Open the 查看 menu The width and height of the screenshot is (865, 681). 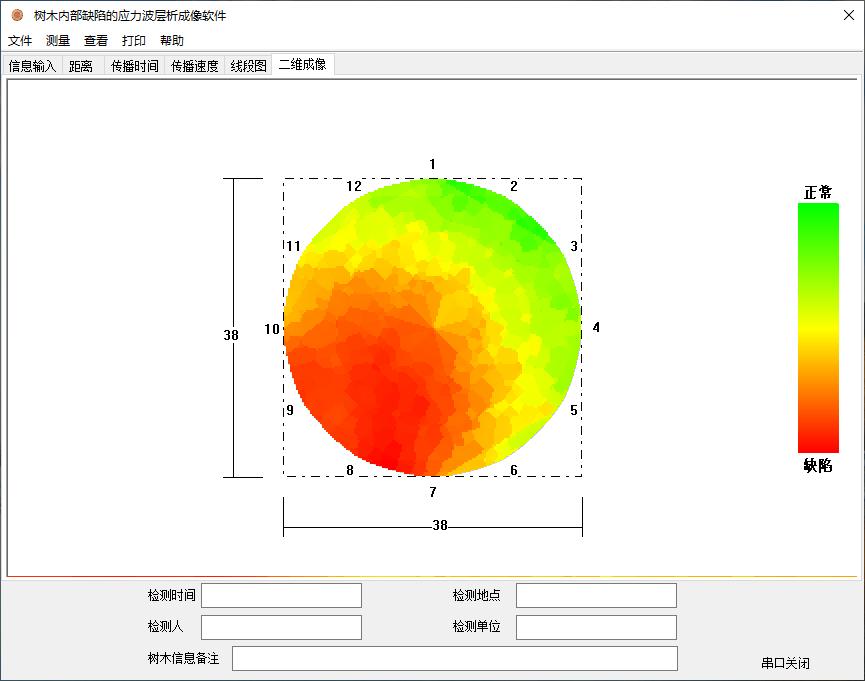[96, 41]
